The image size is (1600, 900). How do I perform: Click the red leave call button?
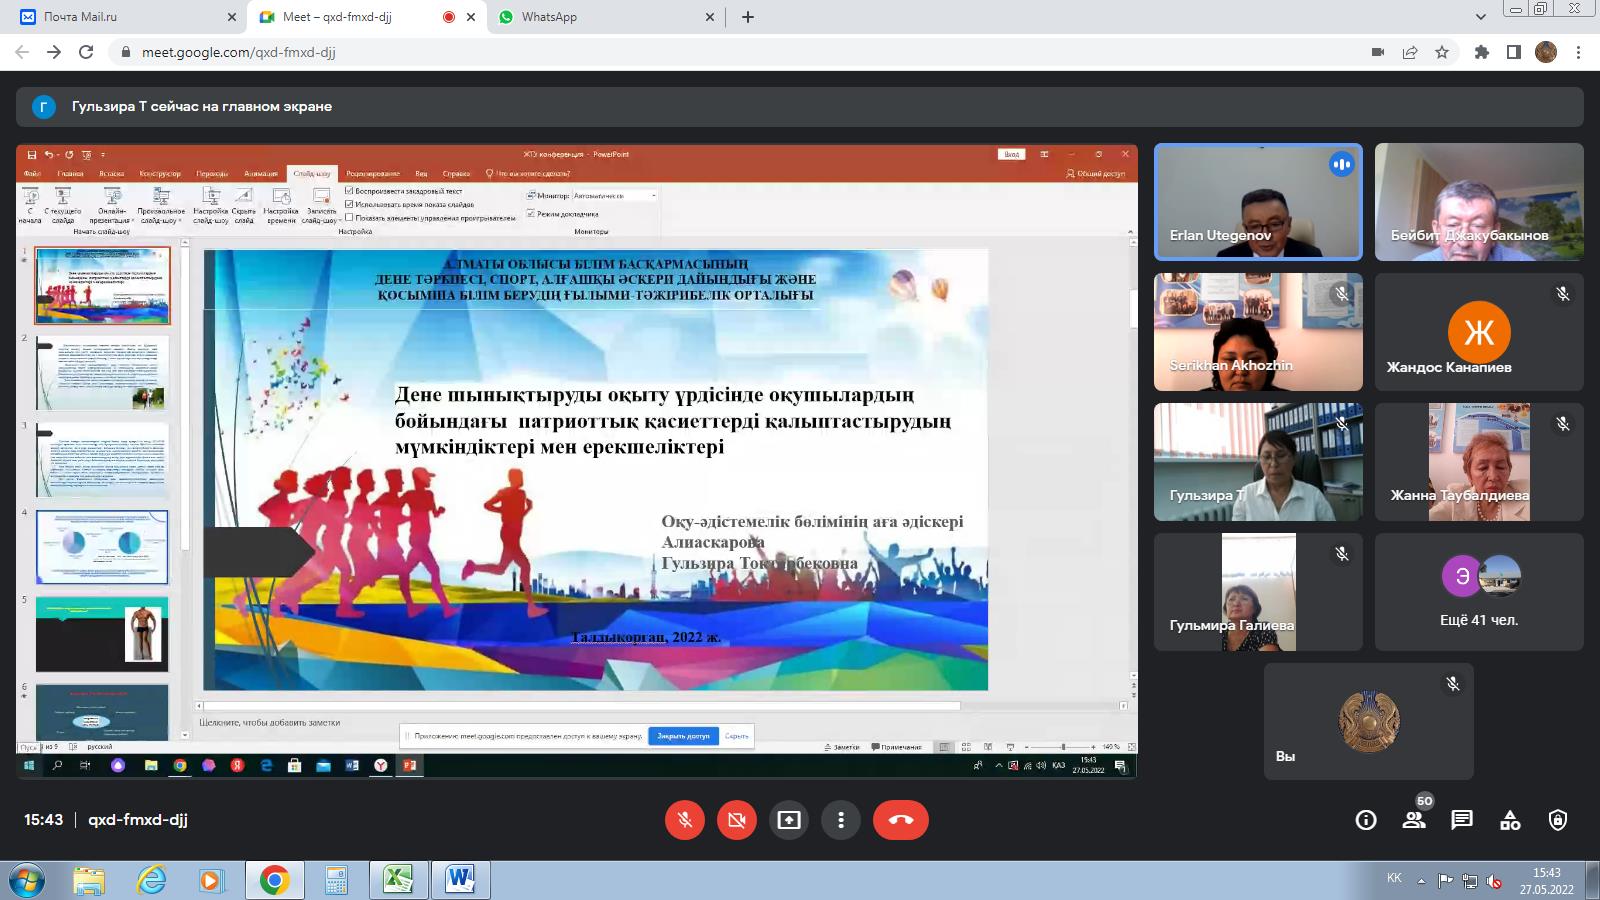pyautogui.click(x=900, y=820)
